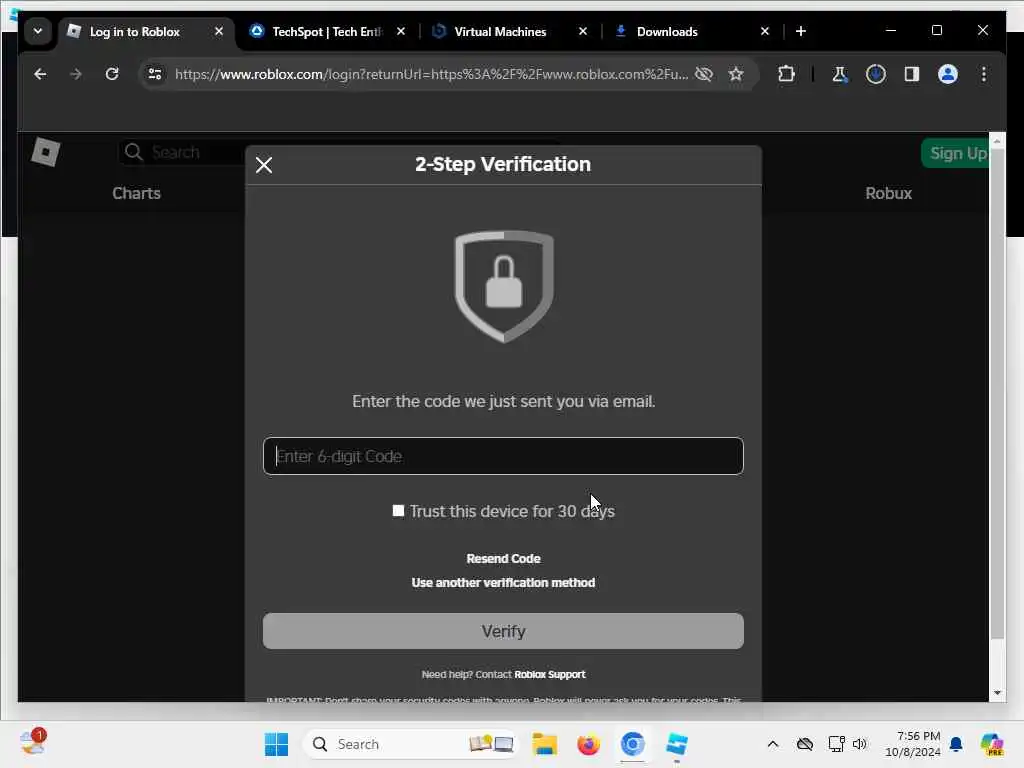Screen dimensions: 1024x768
Task: View site information icon in address bar
Action: click(155, 74)
